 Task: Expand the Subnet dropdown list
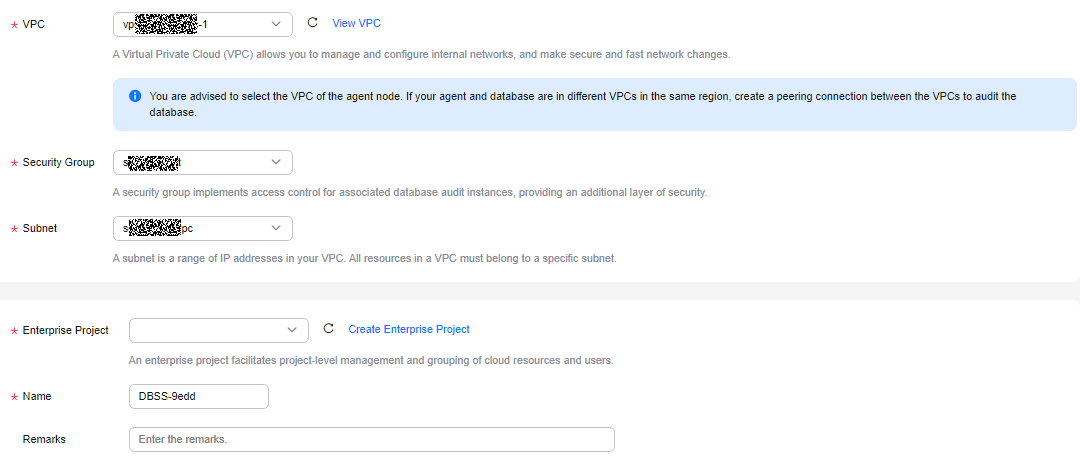click(202, 229)
